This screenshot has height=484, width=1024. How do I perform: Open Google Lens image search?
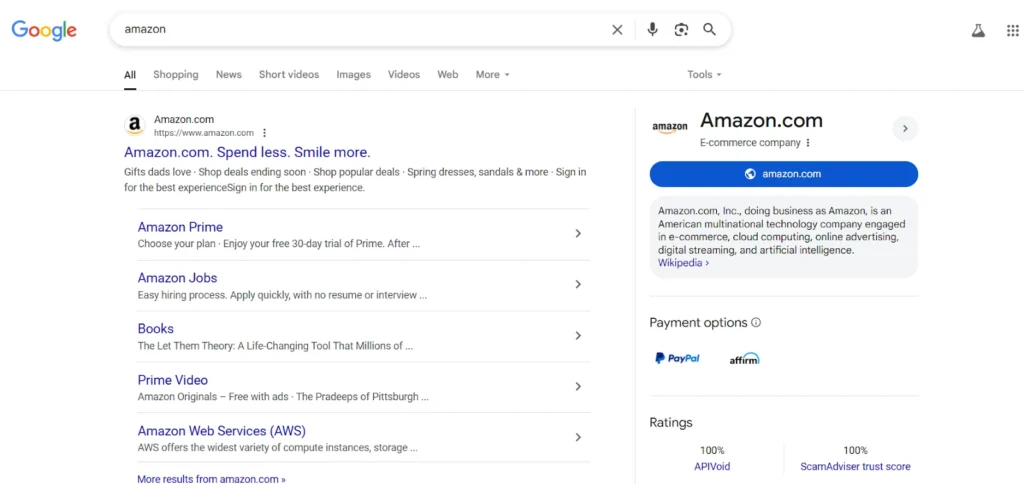click(x=681, y=30)
